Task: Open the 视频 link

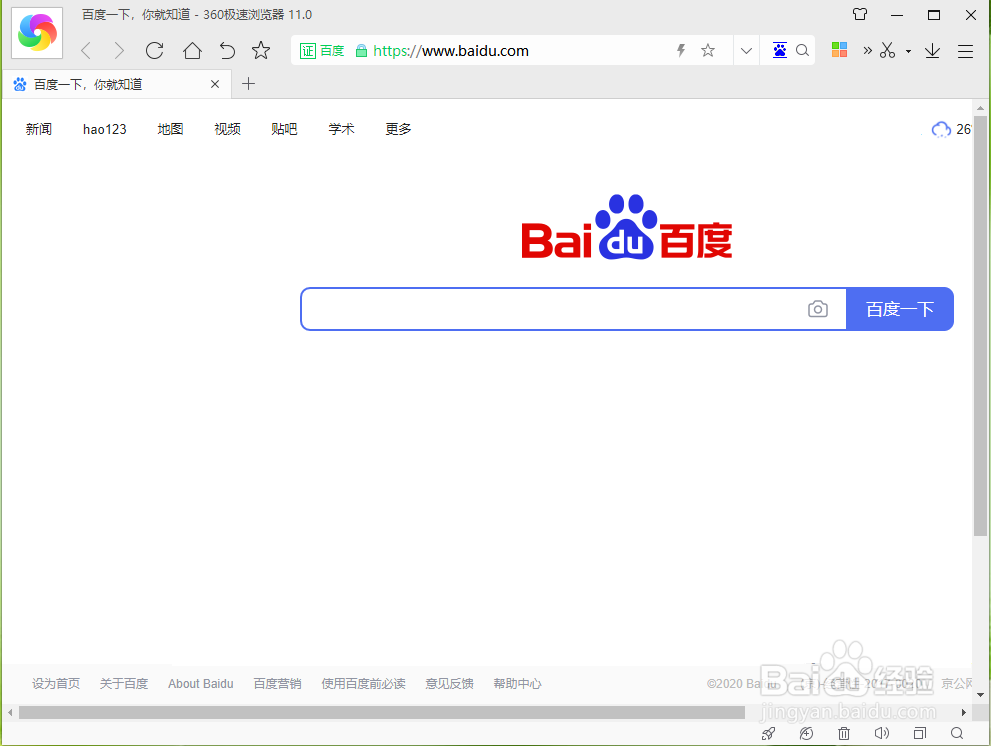Action: pos(228,129)
